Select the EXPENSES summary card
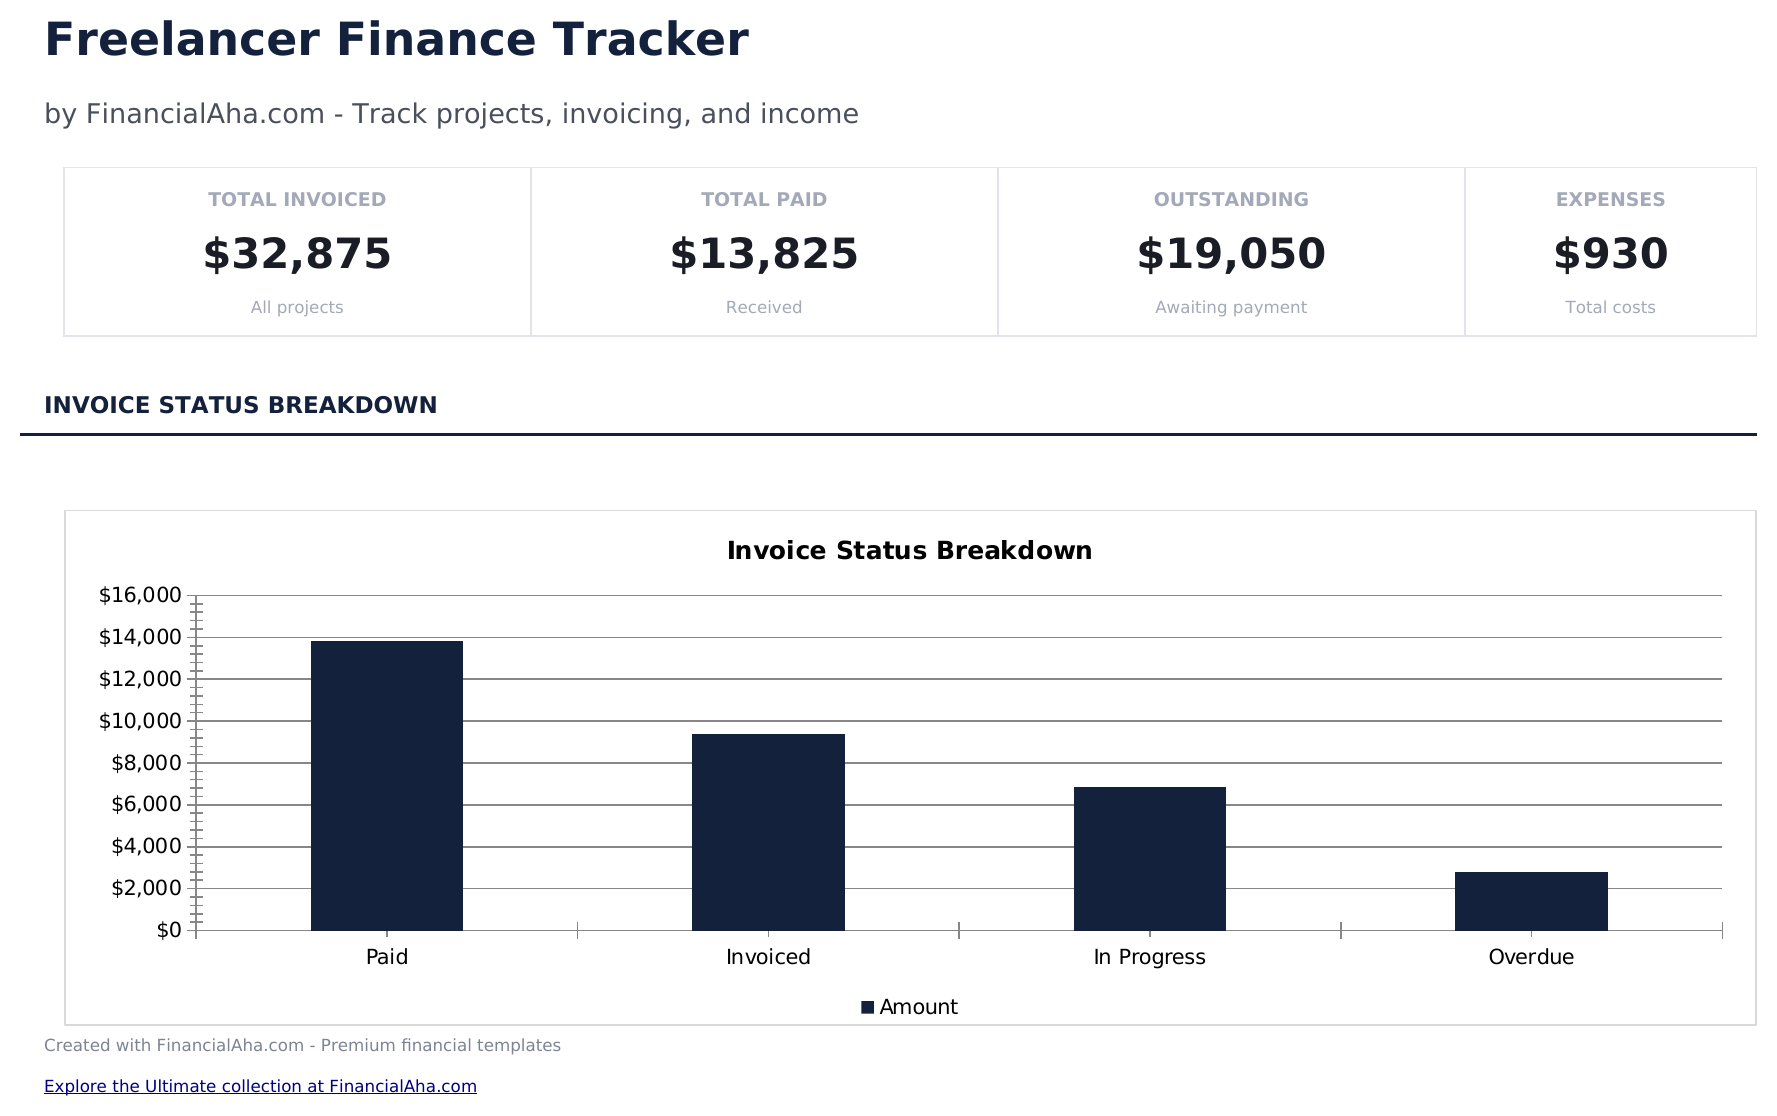This screenshot has height=1116, width=1777. [1610, 250]
